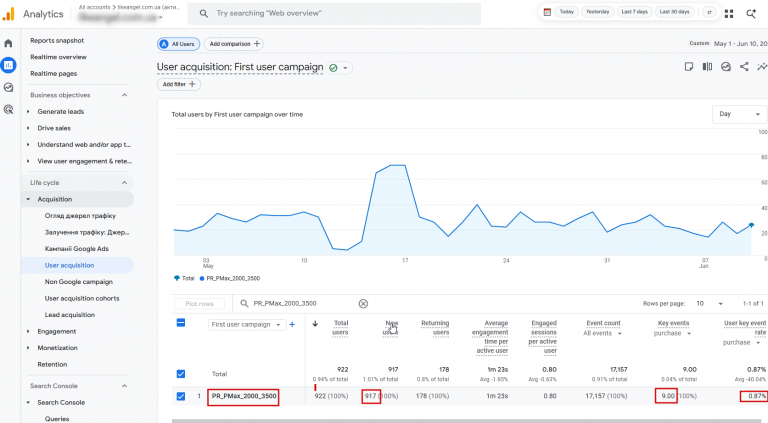Toggle the Total row checkbox
This screenshot has width=768, height=423.
(x=181, y=374)
